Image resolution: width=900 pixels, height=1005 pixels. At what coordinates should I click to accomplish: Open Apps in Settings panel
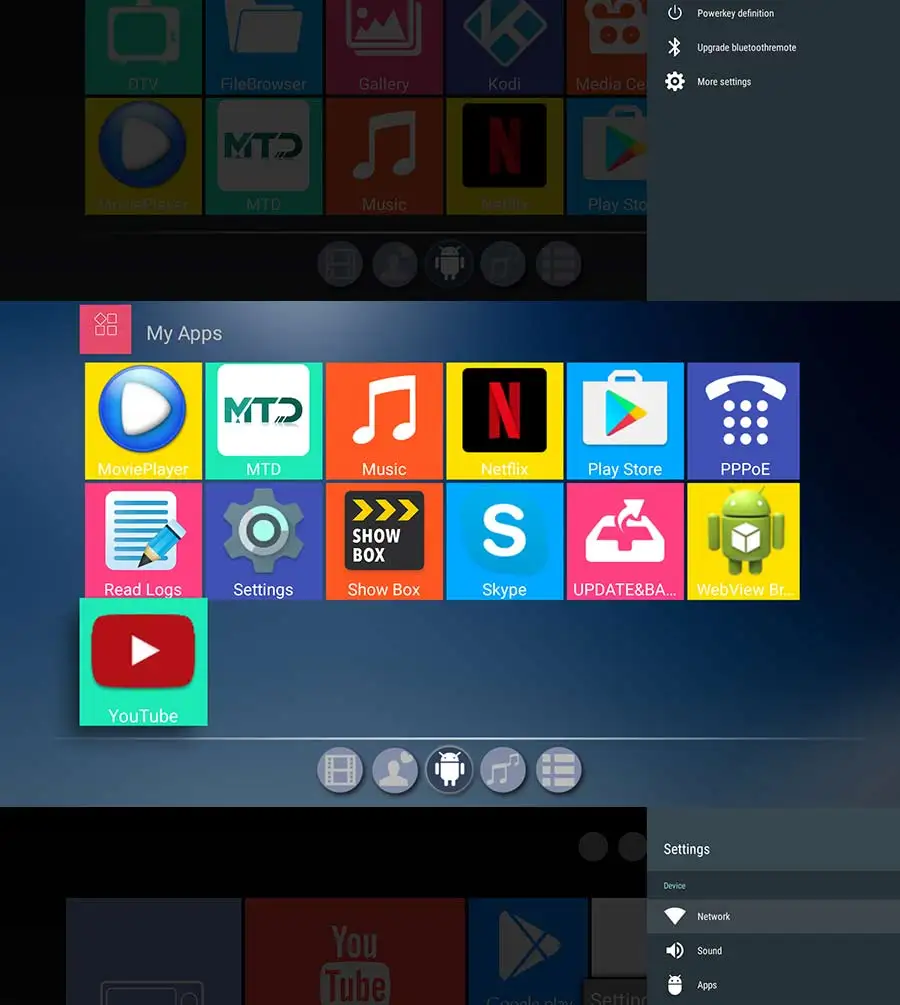click(x=773, y=985)
